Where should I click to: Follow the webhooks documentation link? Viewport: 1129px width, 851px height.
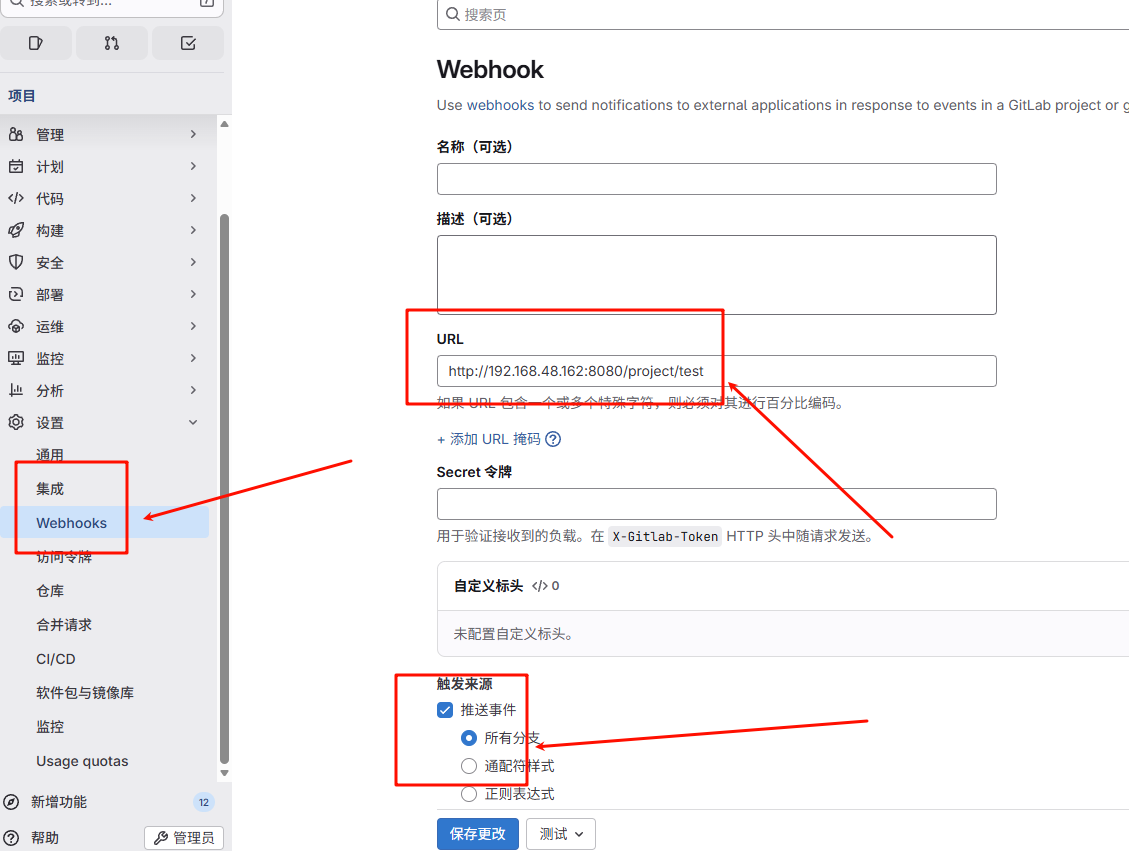pyautogui.click(x=500, y=105)
